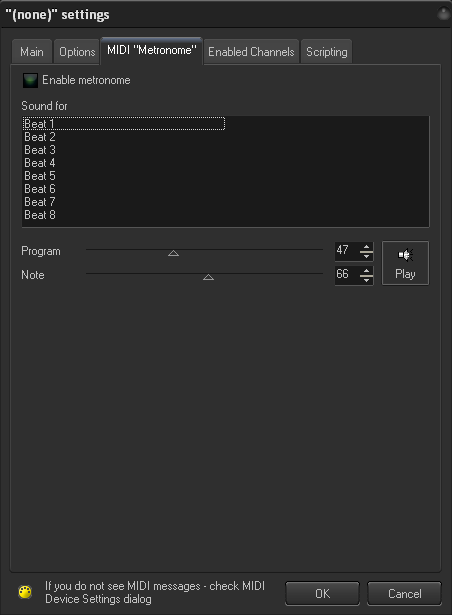Confirm settings with the OK button
Image resolution: width=452 pixels, height=615 pixels.
(323, 593)
